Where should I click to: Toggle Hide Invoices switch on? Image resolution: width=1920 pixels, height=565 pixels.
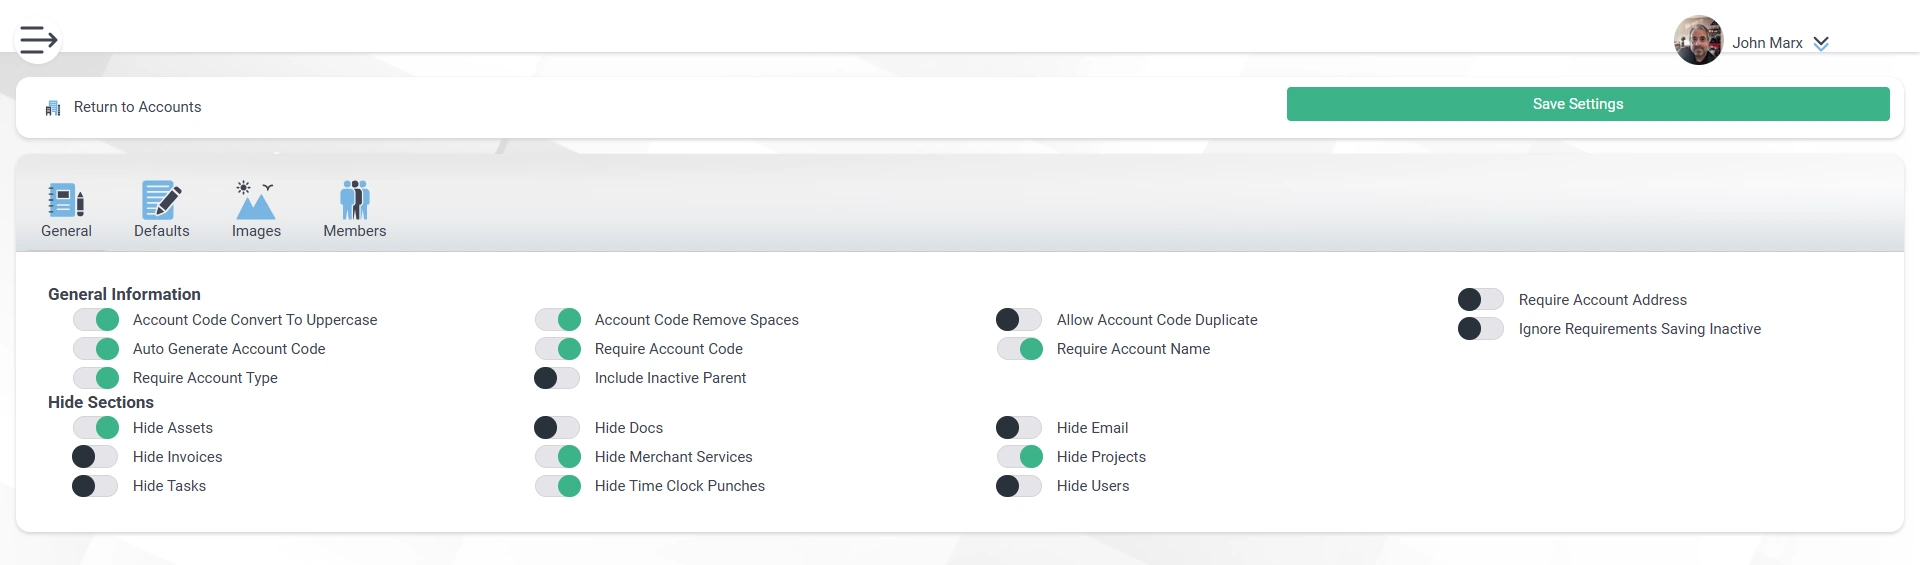pyautogui.click(x=96, y=456)
